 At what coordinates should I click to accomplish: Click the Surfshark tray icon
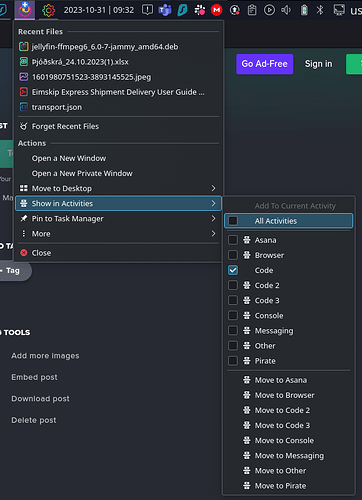click(x=182, y=10)
